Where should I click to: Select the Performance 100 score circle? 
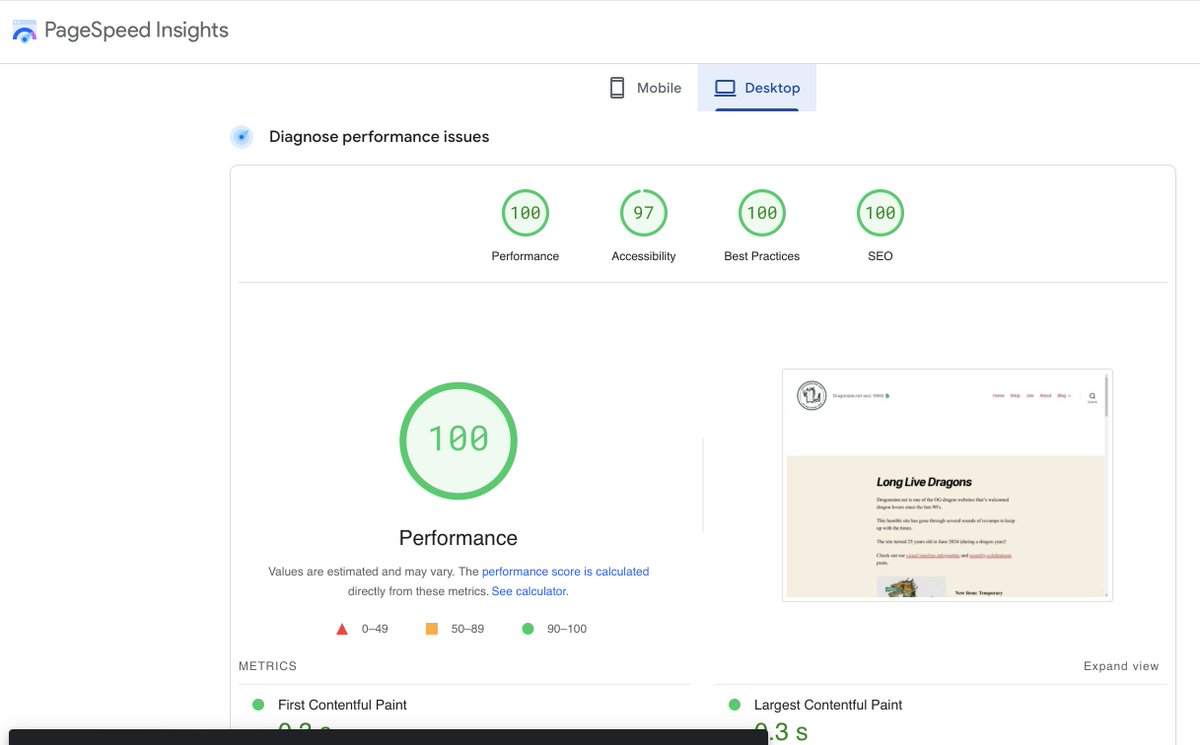point(525,212)
